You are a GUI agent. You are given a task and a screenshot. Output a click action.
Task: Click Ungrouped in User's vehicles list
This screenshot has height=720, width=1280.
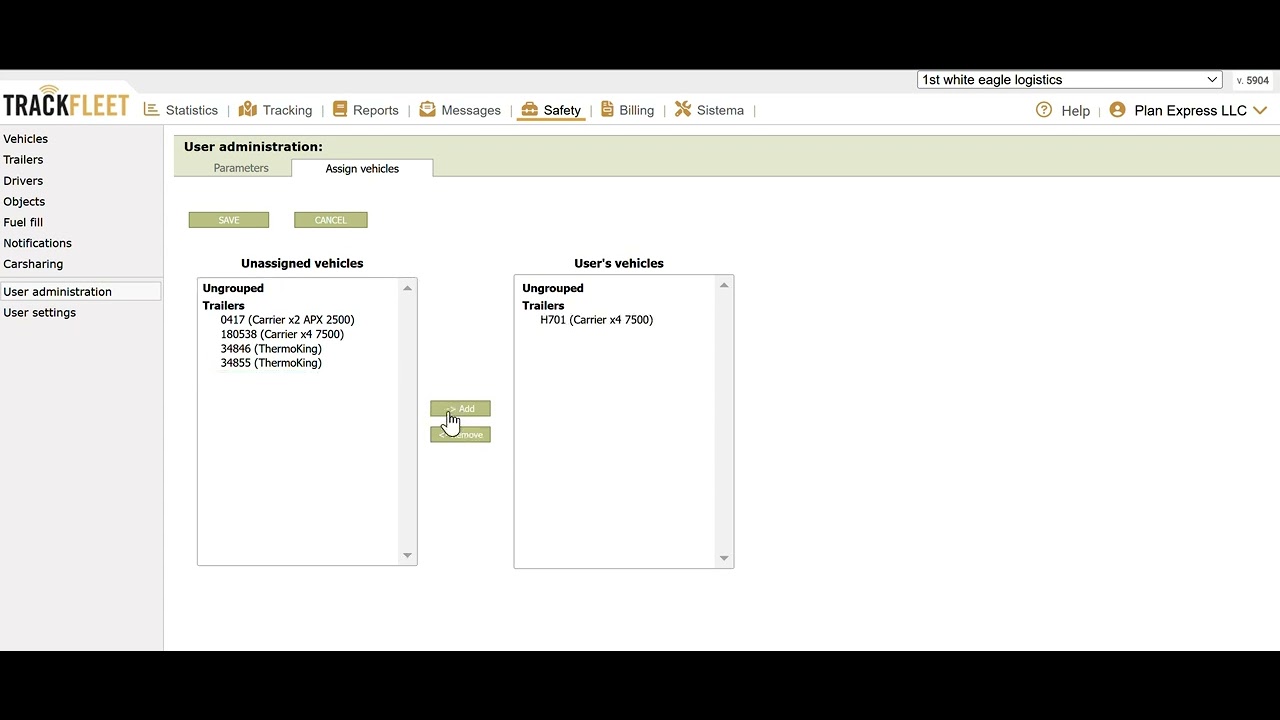[553, 288]
